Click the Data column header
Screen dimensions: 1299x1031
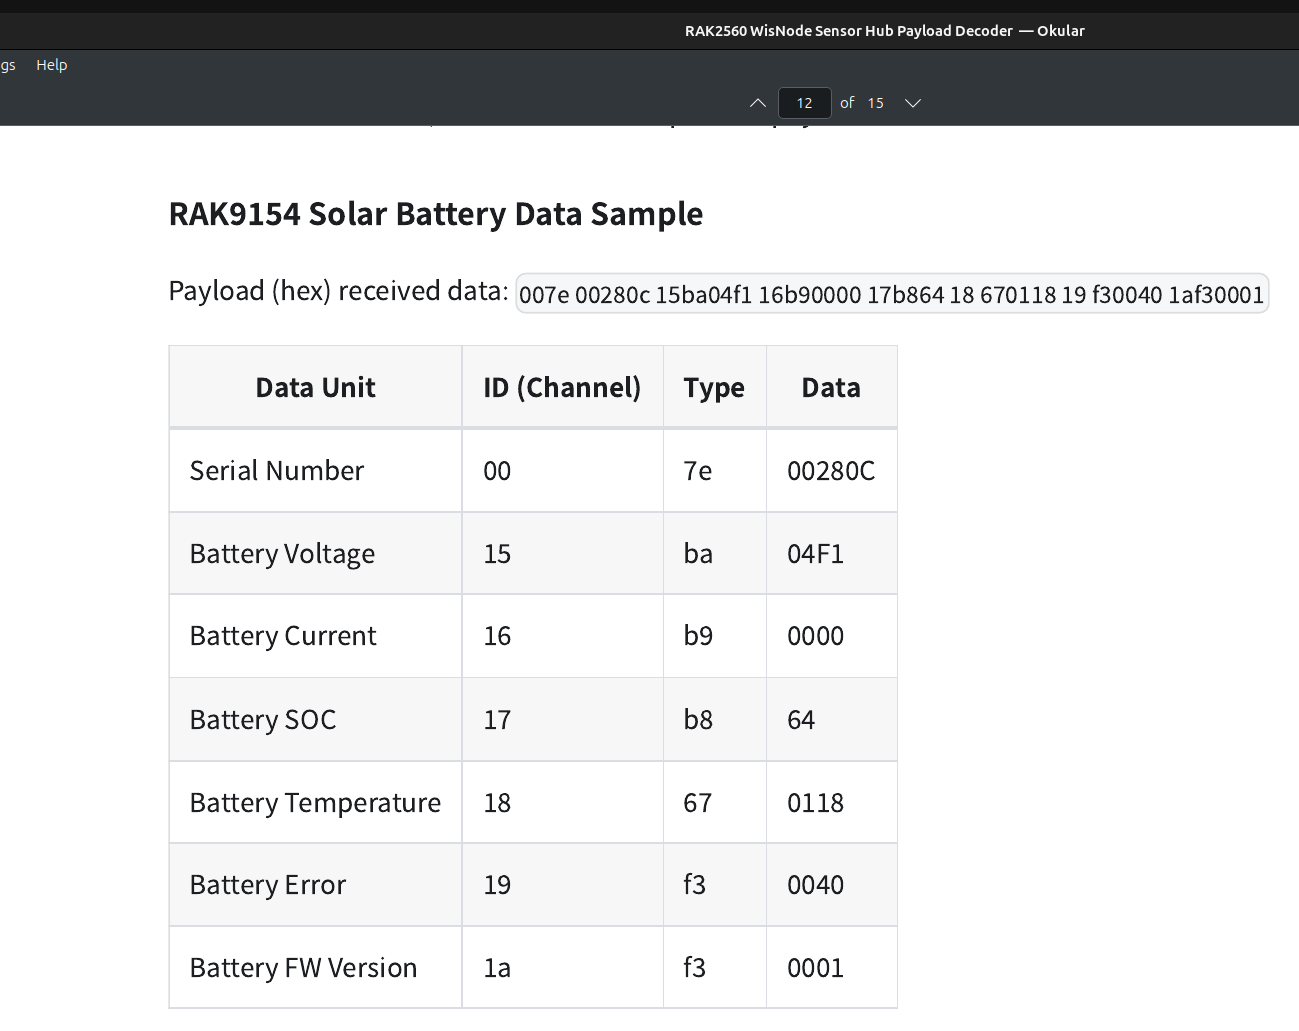point(830,388)
